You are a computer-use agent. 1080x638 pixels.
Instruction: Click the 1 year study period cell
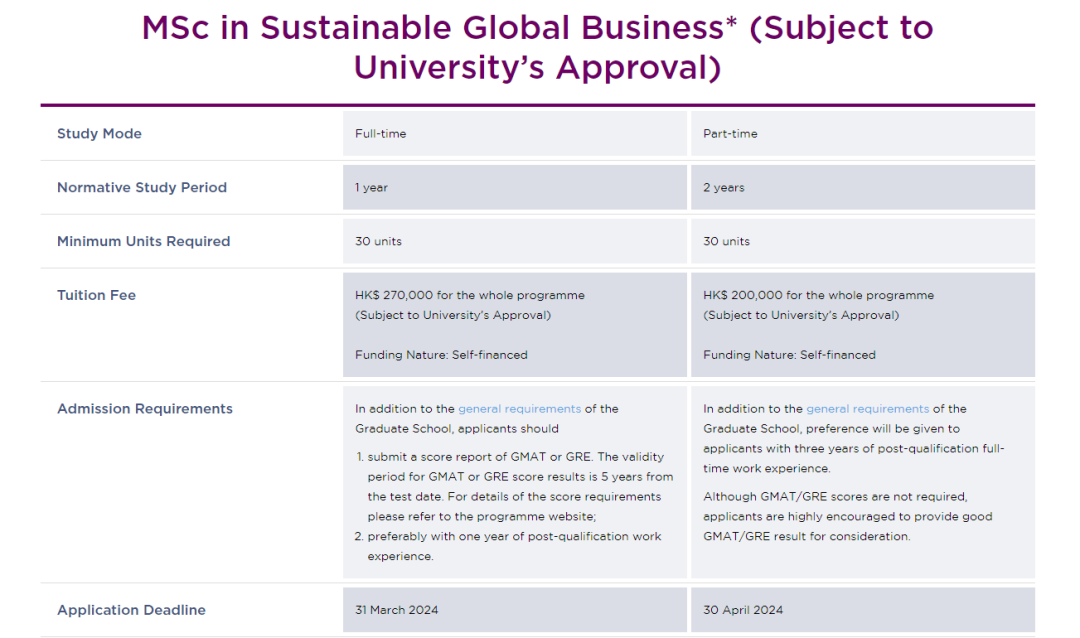click(x=372, y=188)
